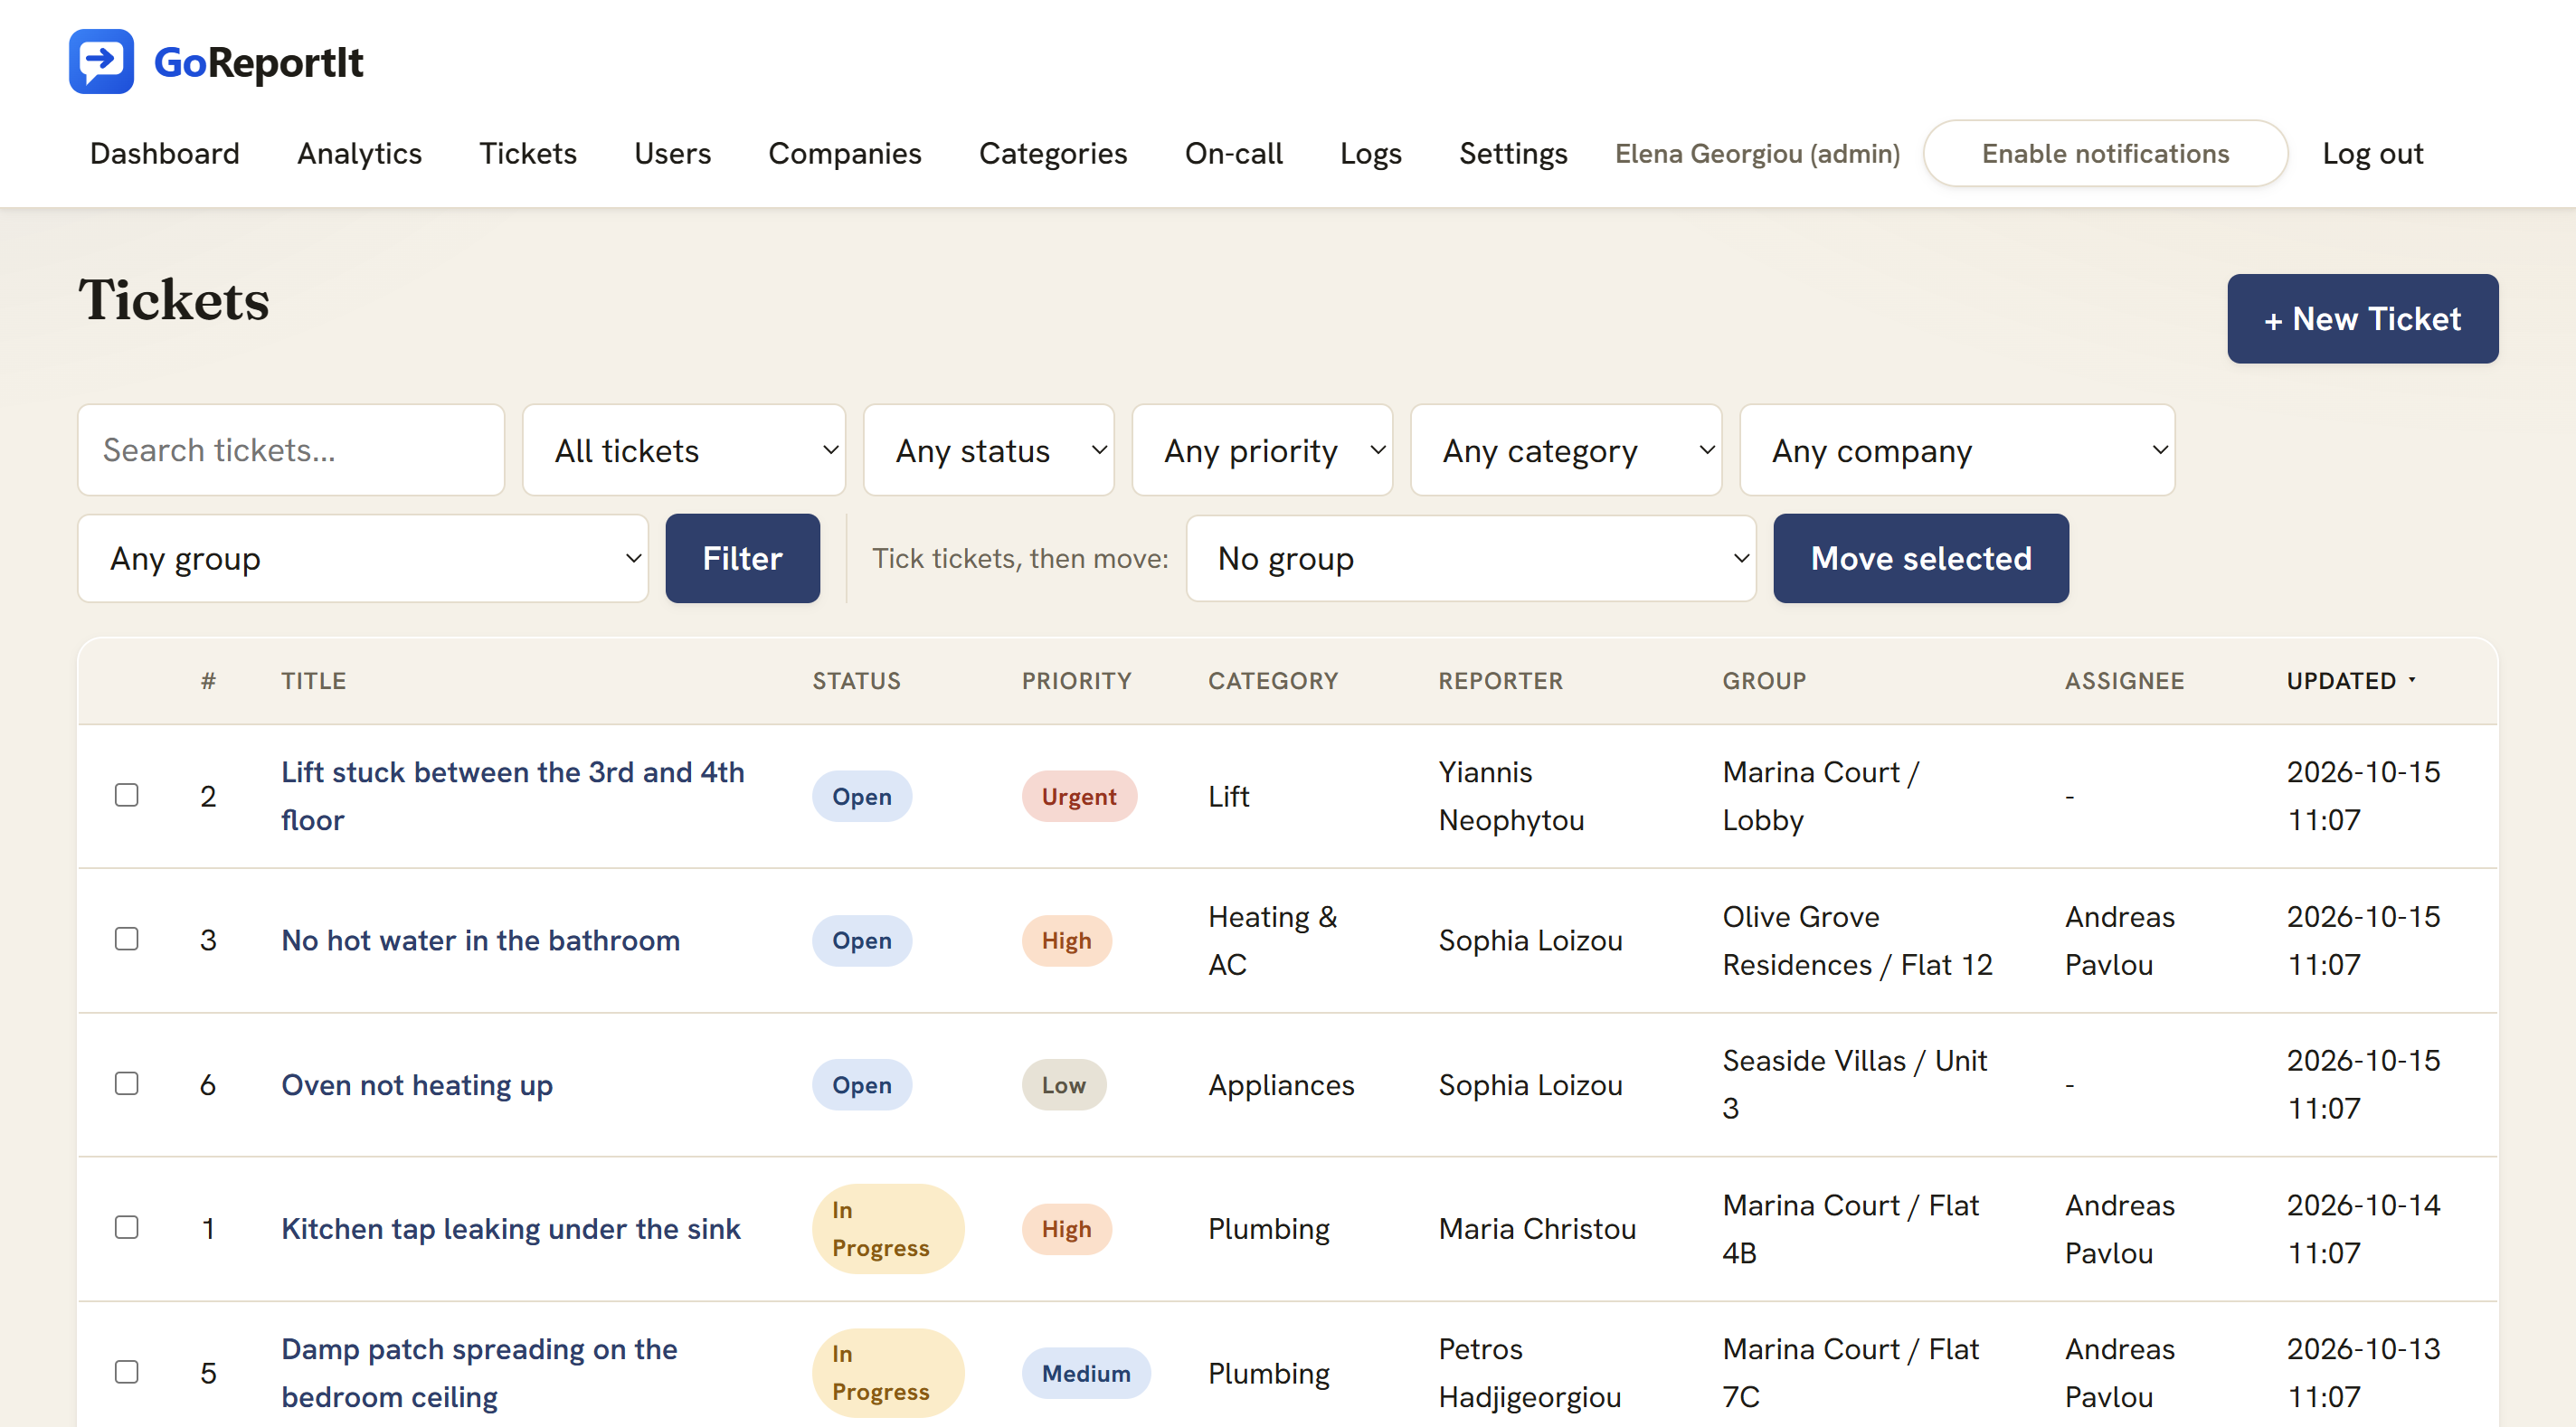Open the Users section
The image size is (2576, 1427).
672,153
